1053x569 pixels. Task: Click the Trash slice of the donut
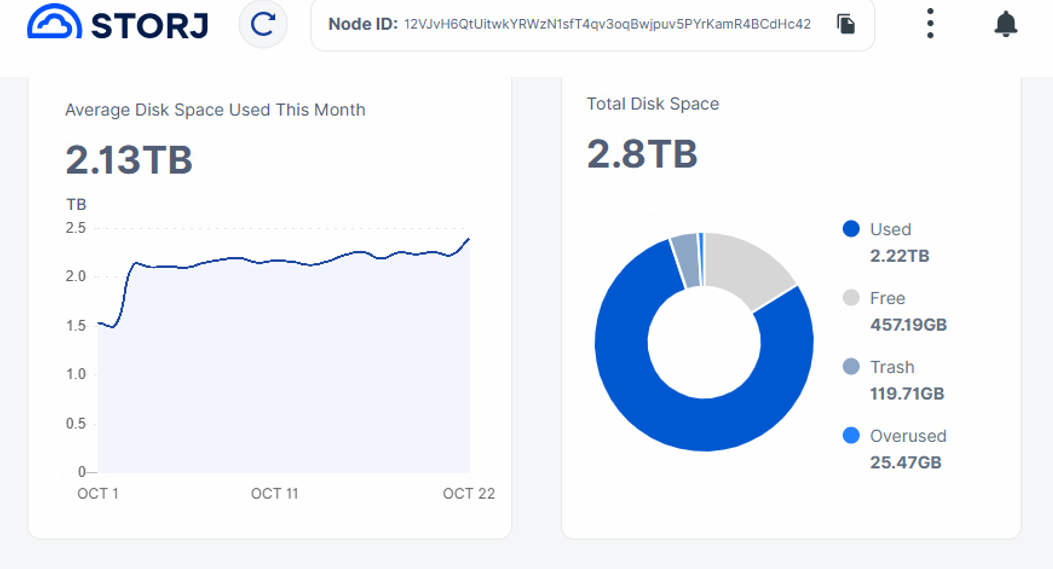pyautogui.click(x=686, y=260)
